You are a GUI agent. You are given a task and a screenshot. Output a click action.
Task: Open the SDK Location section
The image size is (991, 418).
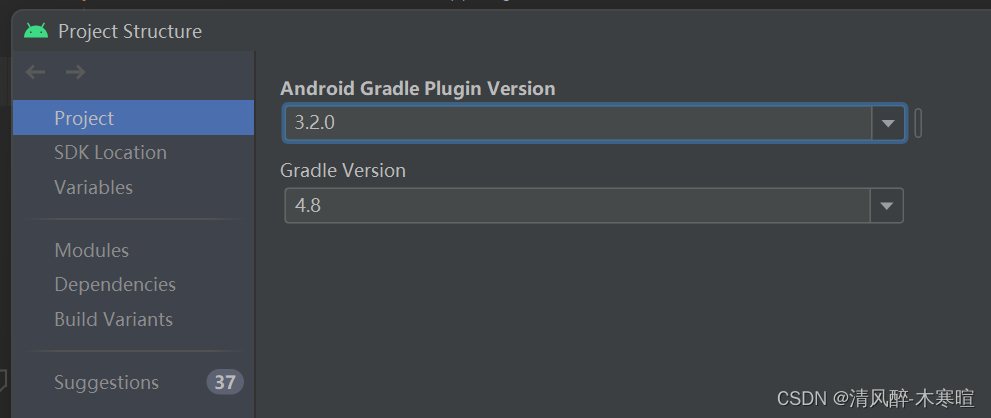click(111, 152)
